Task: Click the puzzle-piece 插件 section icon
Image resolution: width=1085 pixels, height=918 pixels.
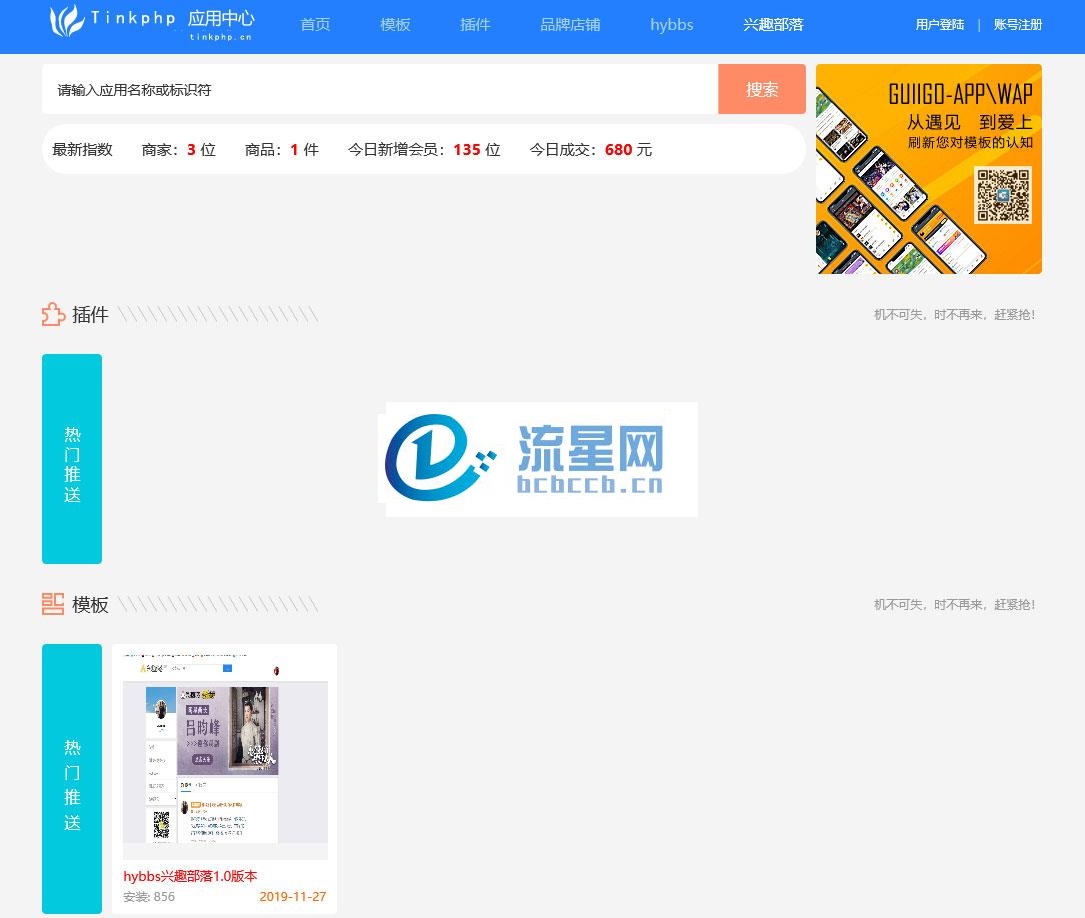Action: [x=53, y=315]
